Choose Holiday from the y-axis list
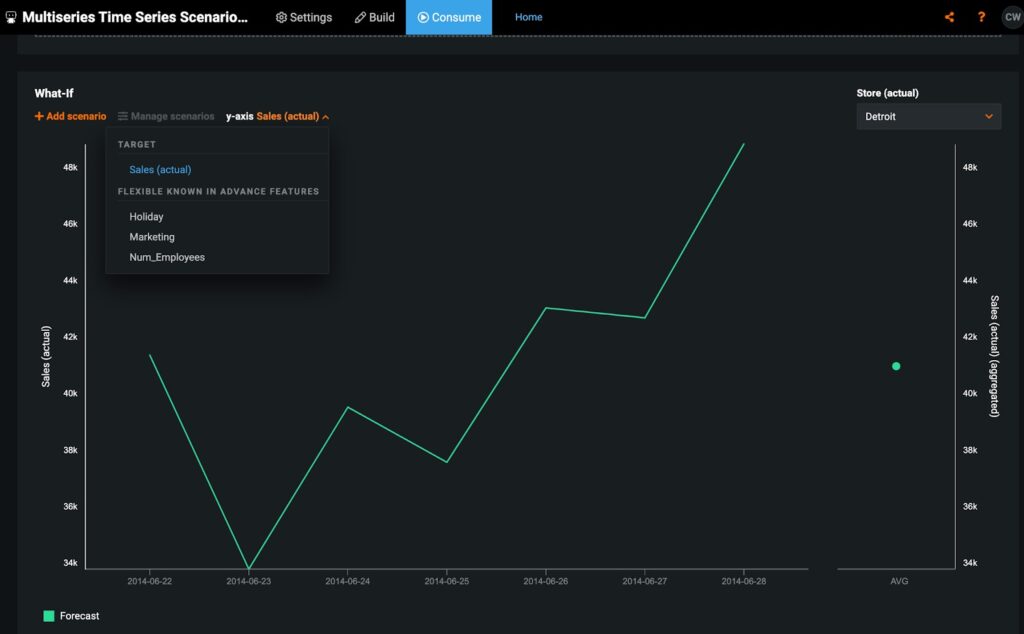Image resolution: width=1024 pixels, height=634 pixels. [x=146, y=217]
